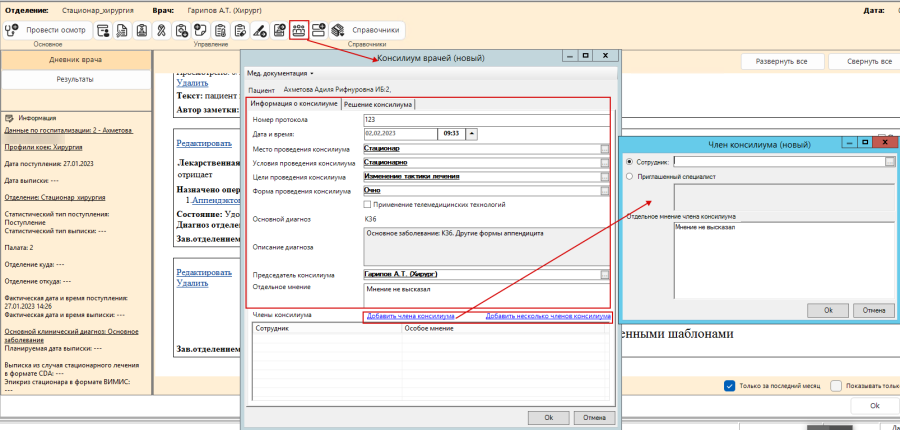Viewport: 900px width, 430px height.
Task: Click Добавить члена консилиума link
Action: coord(410,316)
